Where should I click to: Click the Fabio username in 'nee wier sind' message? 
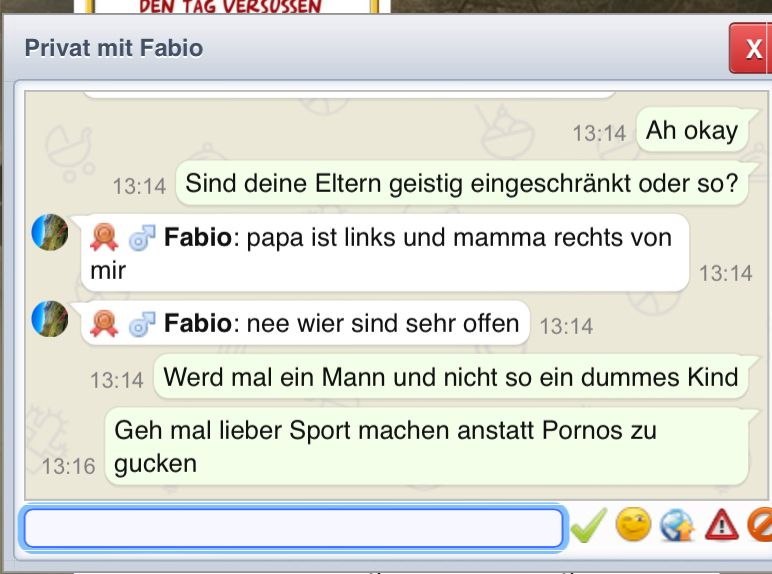coord(198,323)
